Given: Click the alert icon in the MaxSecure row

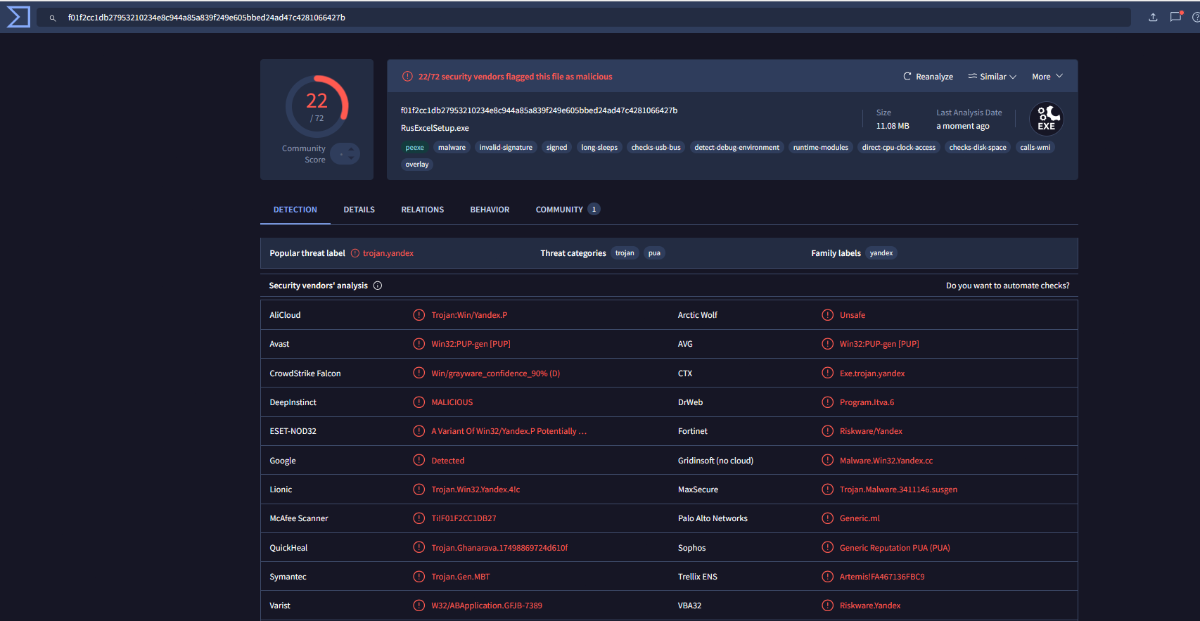Looking at the screenshot, I should point(827,490).
